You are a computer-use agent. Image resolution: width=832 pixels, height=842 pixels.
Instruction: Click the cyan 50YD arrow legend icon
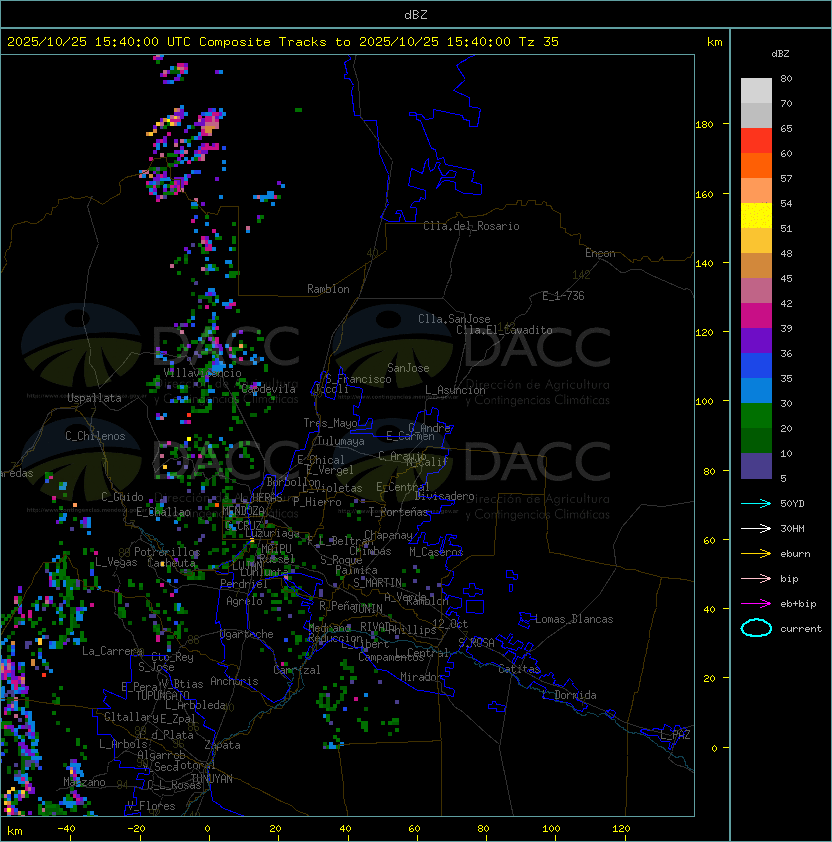(756, 504)
